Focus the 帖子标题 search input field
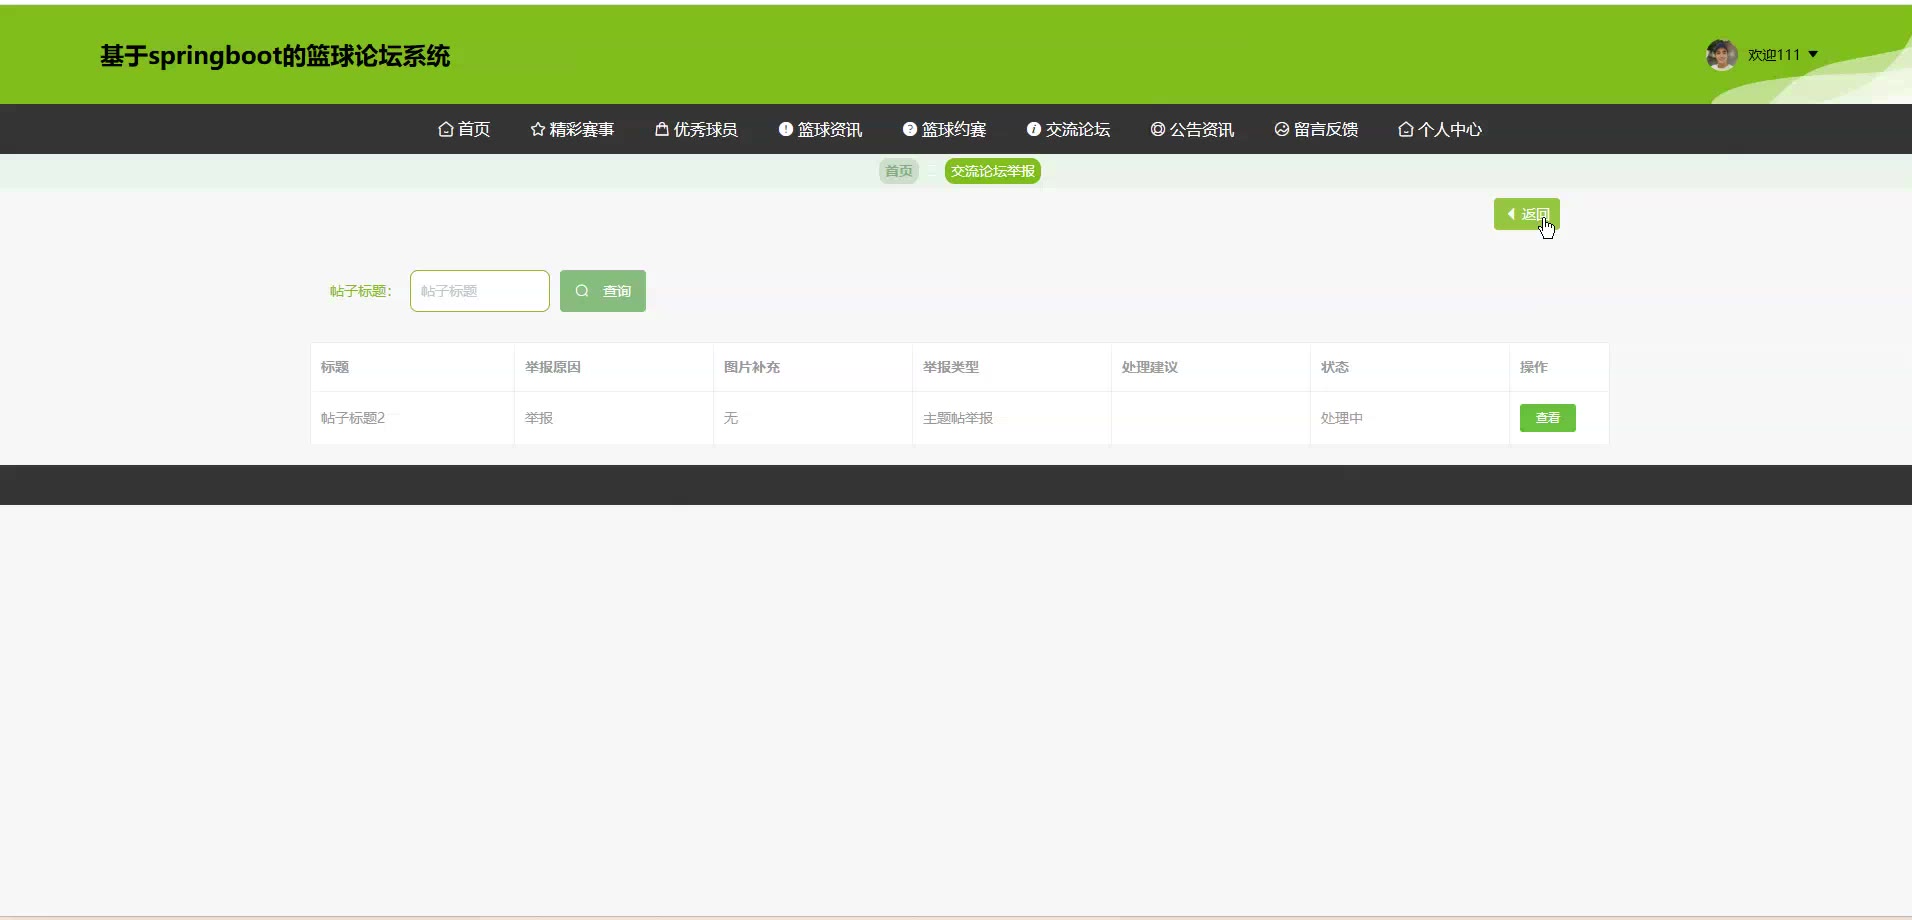Viewport: 1912px width, 920px height. [480, 291]
